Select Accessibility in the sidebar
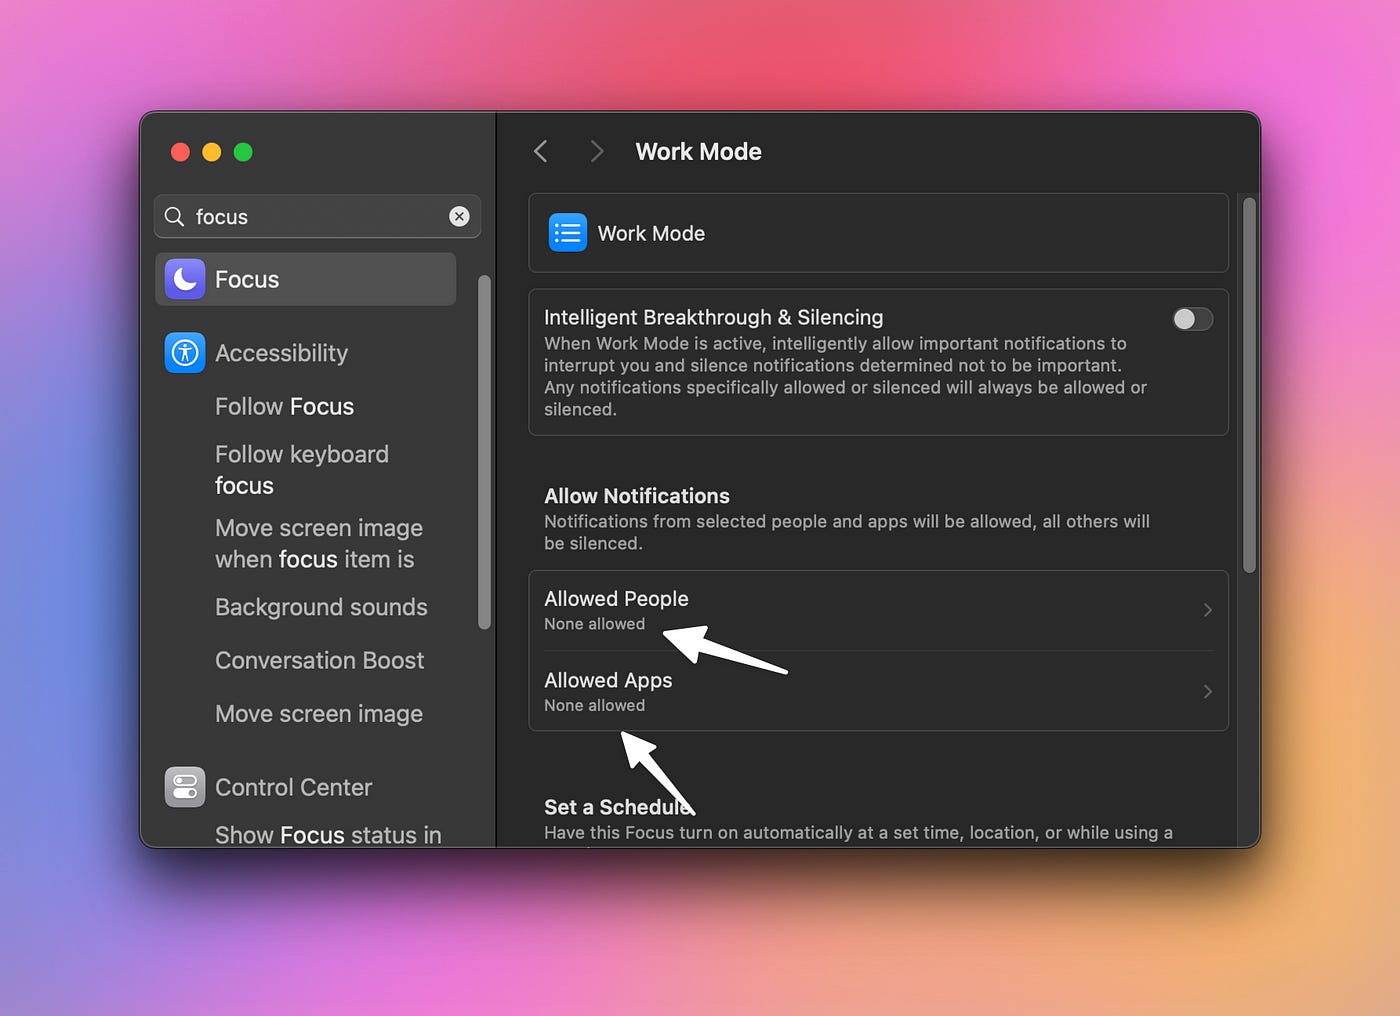The image size is (1400, 1016). coord(281,353)
